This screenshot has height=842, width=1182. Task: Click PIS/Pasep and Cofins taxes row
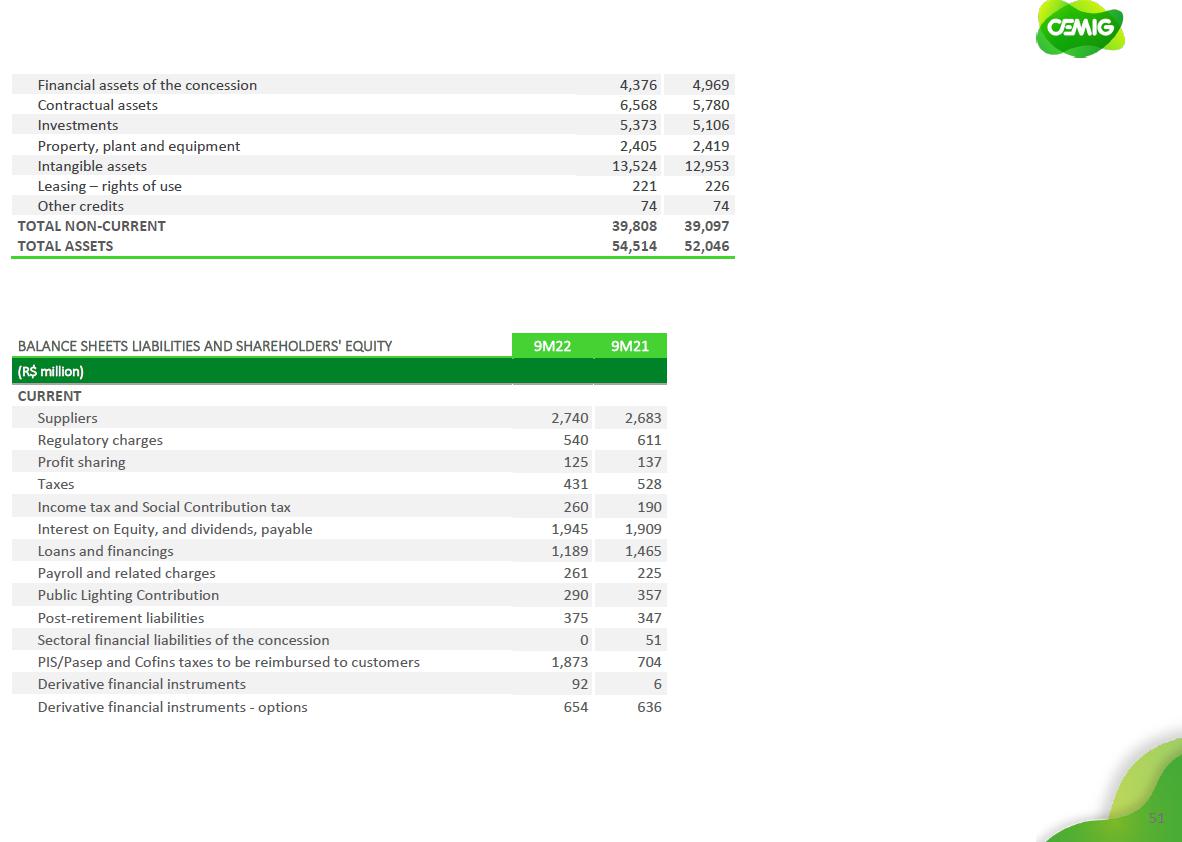(228, 662)
